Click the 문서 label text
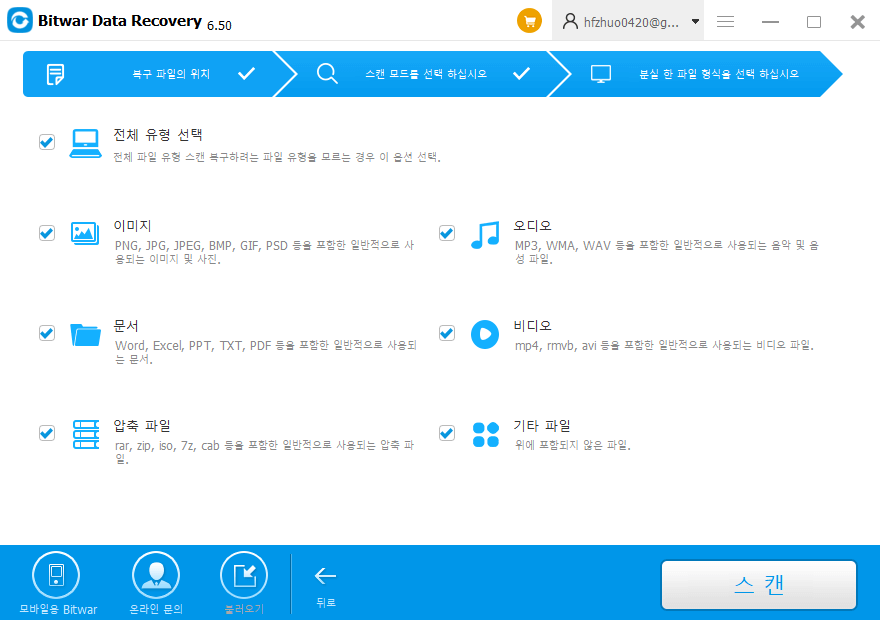Screen dimensions: 880x620 pyautogui.click(x=126, y=326)
